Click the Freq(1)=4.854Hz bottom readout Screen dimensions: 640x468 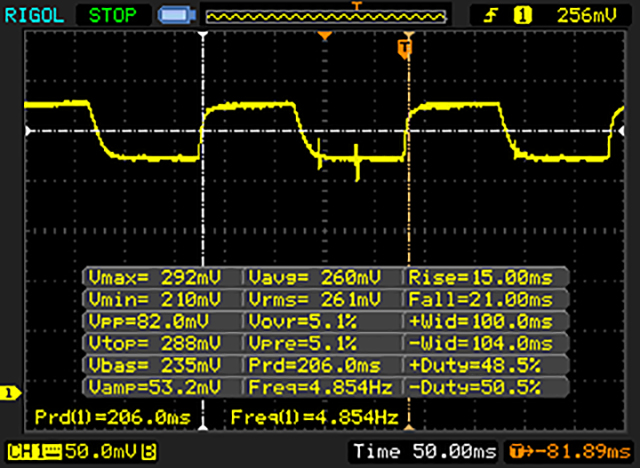tap(315, 417)
